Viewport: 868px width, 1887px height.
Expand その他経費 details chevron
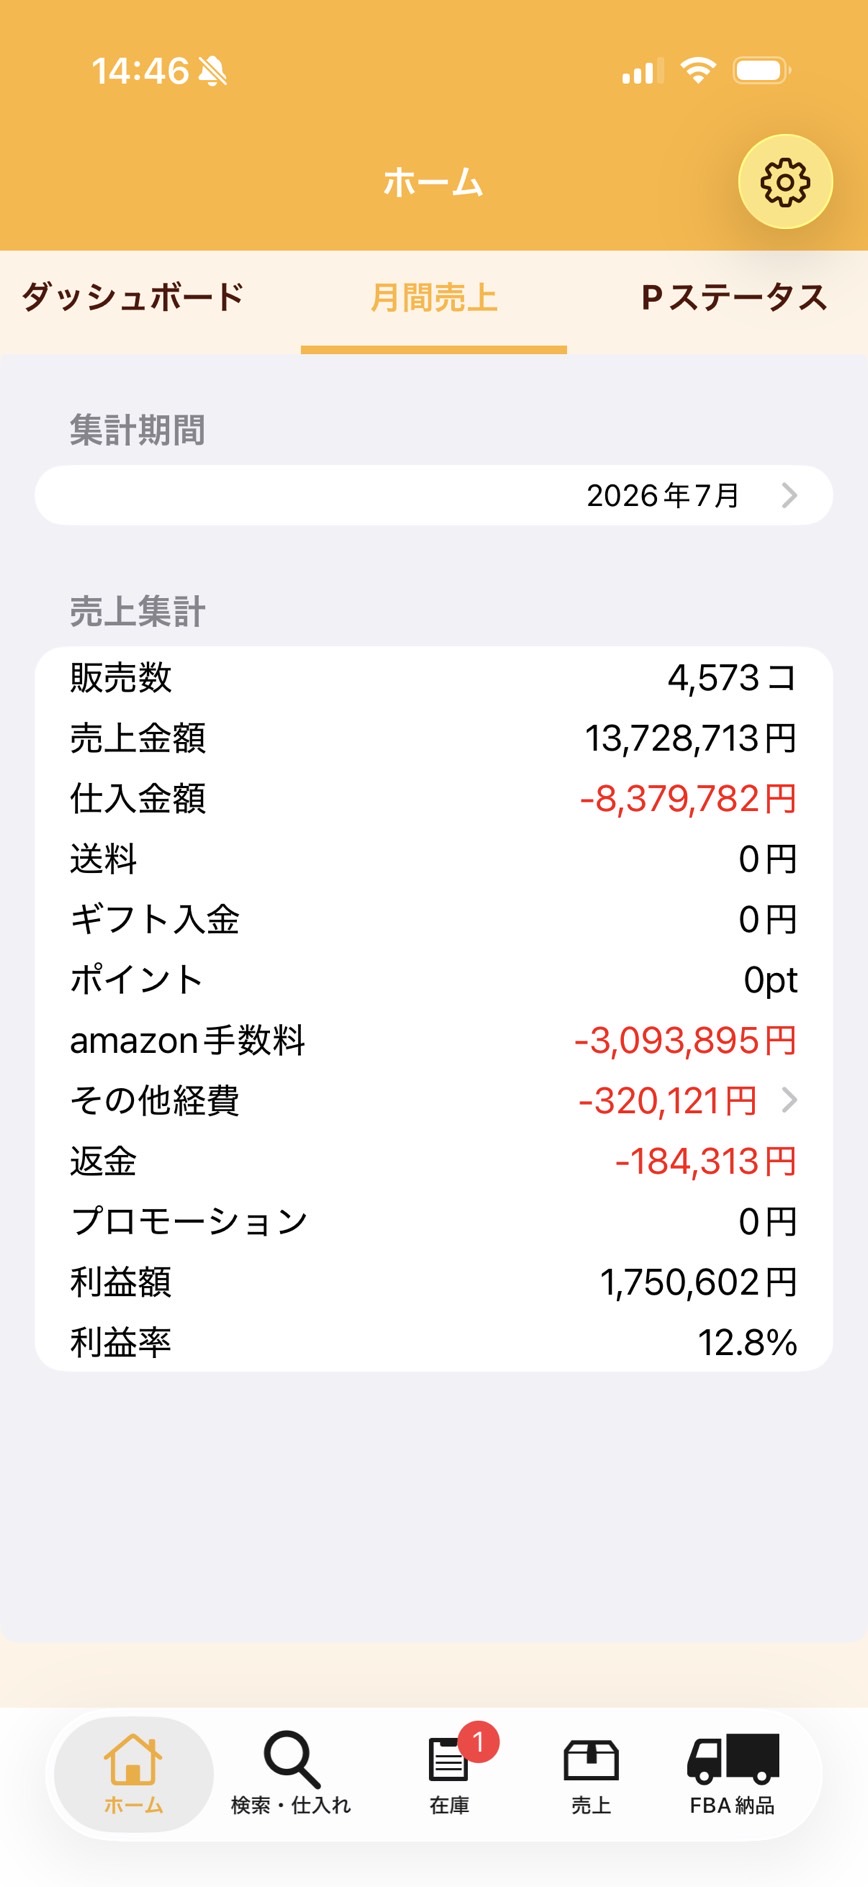[x=789, y=1100]
